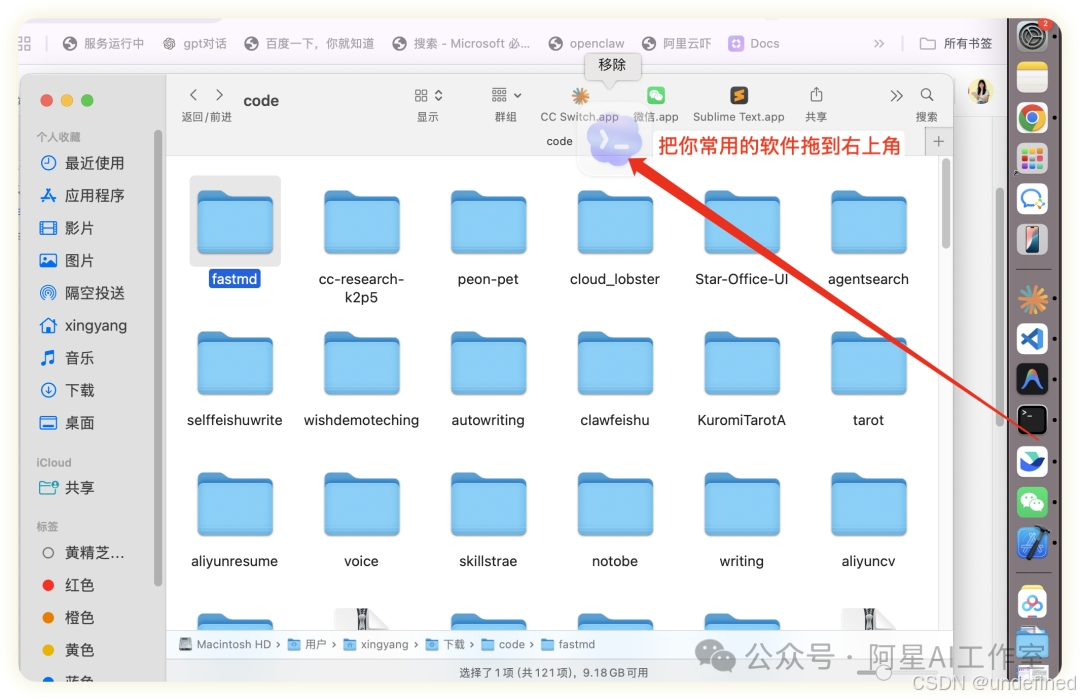Open the 所有书签 folder

[x=957, y=43]
